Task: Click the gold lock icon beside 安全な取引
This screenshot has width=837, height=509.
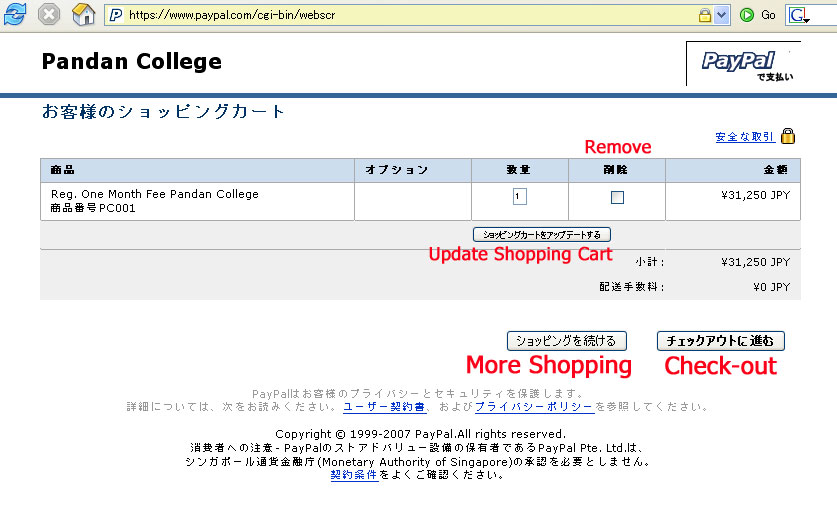Action: [x=788, y=136]
